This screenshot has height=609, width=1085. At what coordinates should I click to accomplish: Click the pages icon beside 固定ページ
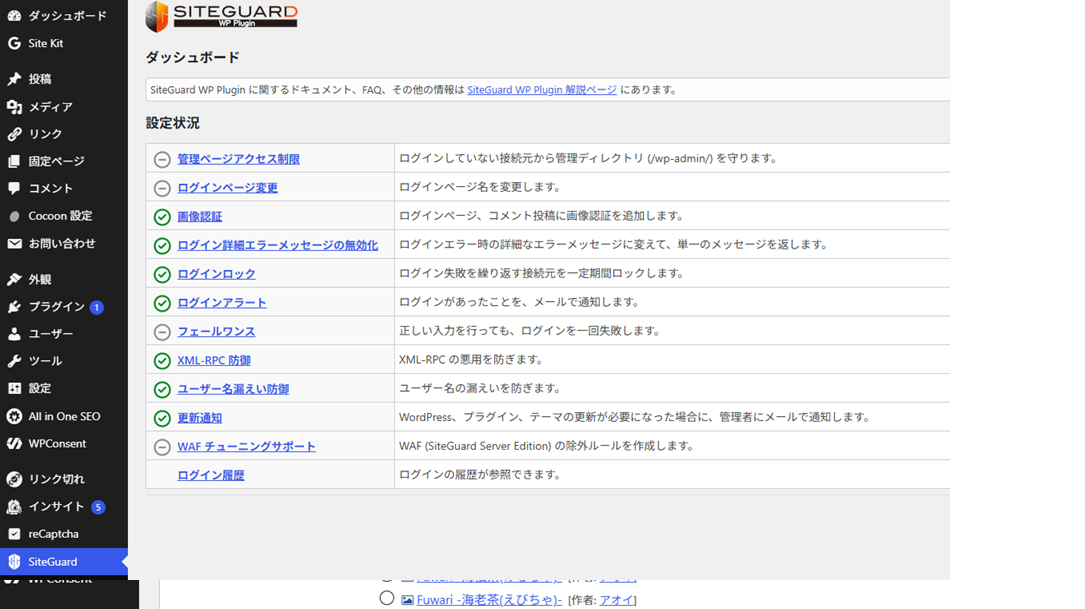(x=14, y=161)
